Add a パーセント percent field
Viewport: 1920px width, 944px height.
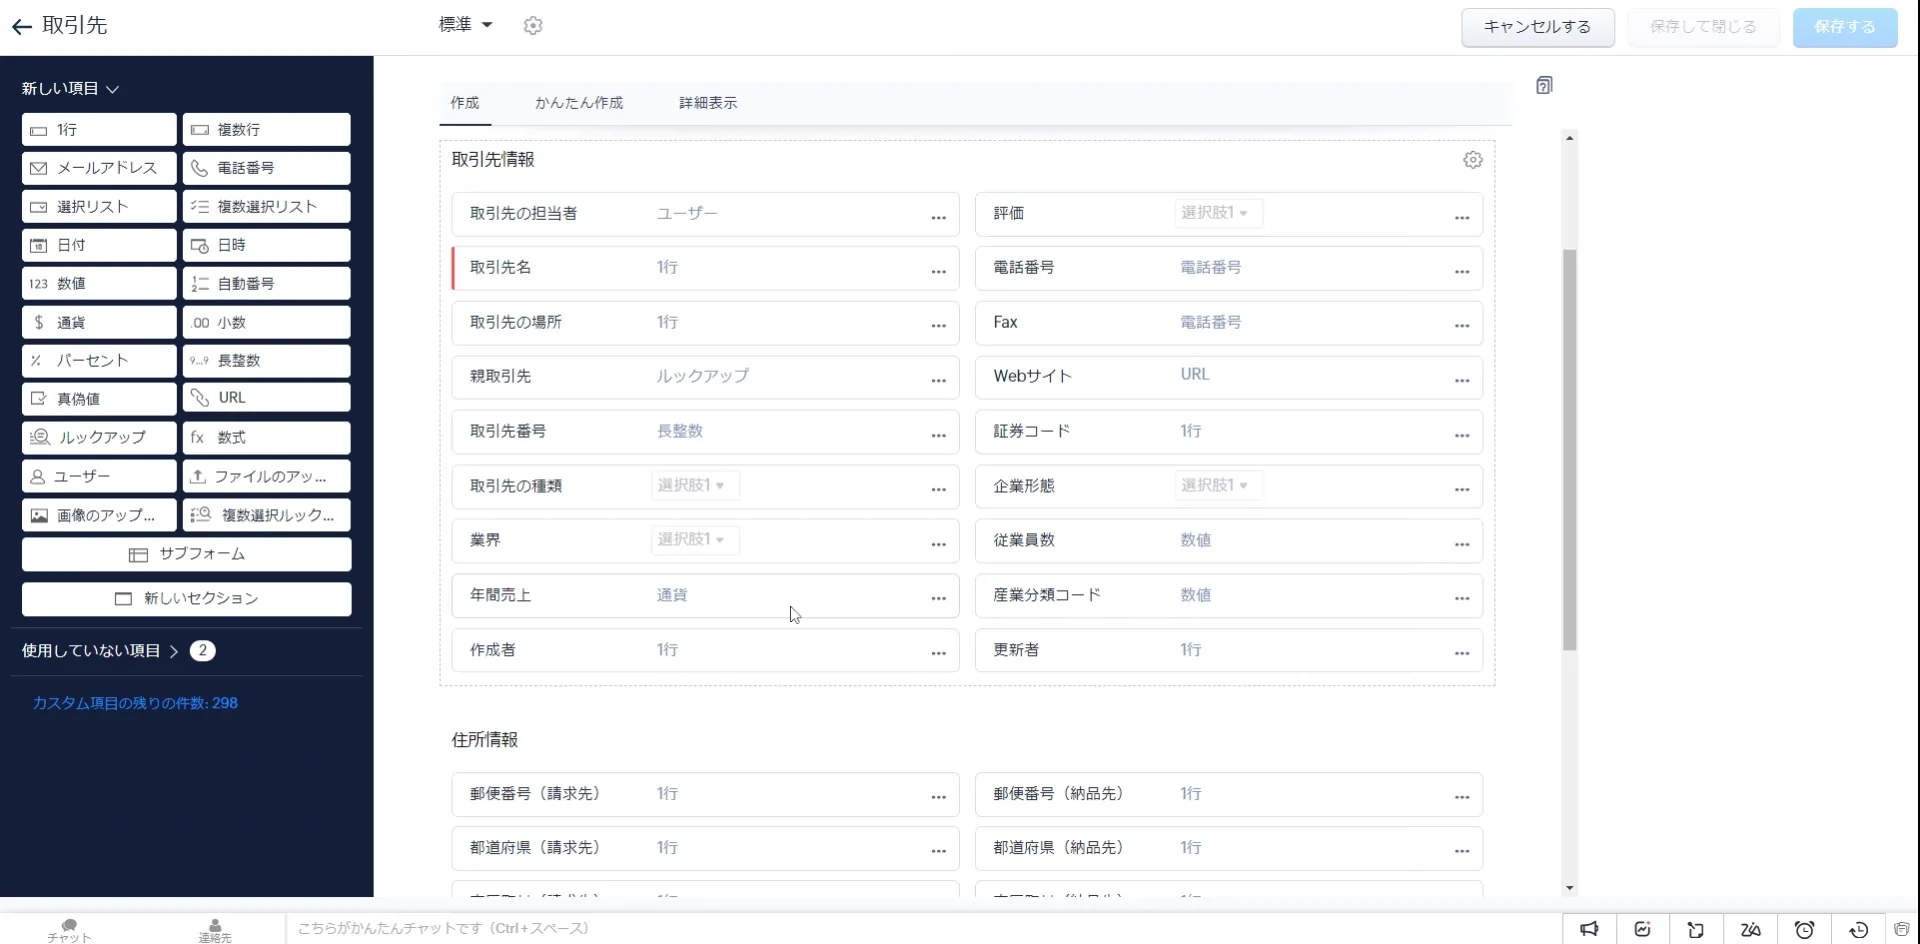[99, 361]
